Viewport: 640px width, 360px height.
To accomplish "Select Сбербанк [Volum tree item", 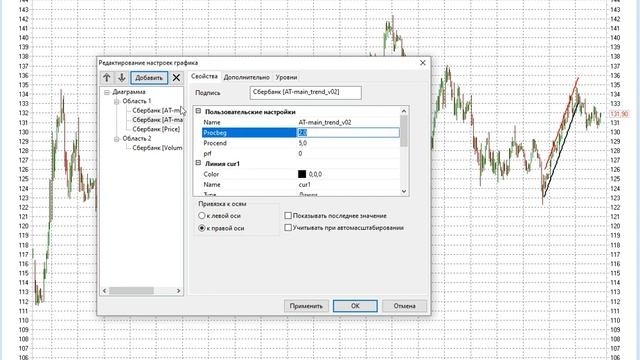I will pos(157,148).
